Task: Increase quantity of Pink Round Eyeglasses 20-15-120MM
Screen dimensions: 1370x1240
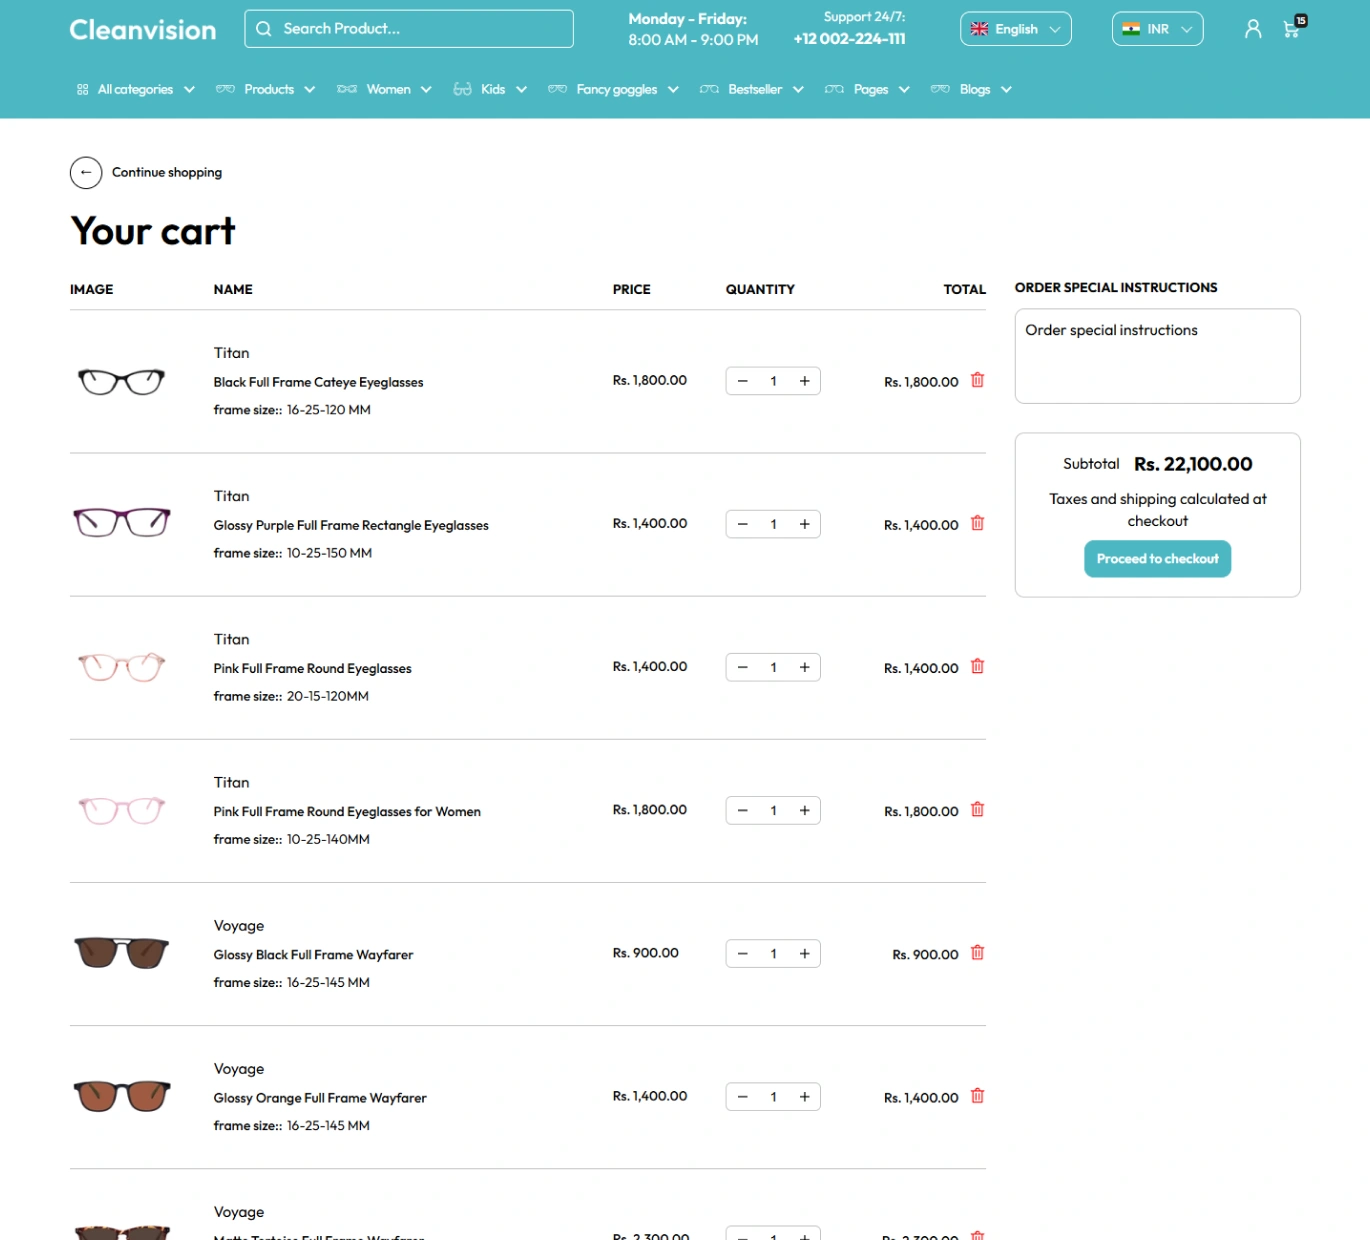Action: (804, 667)
